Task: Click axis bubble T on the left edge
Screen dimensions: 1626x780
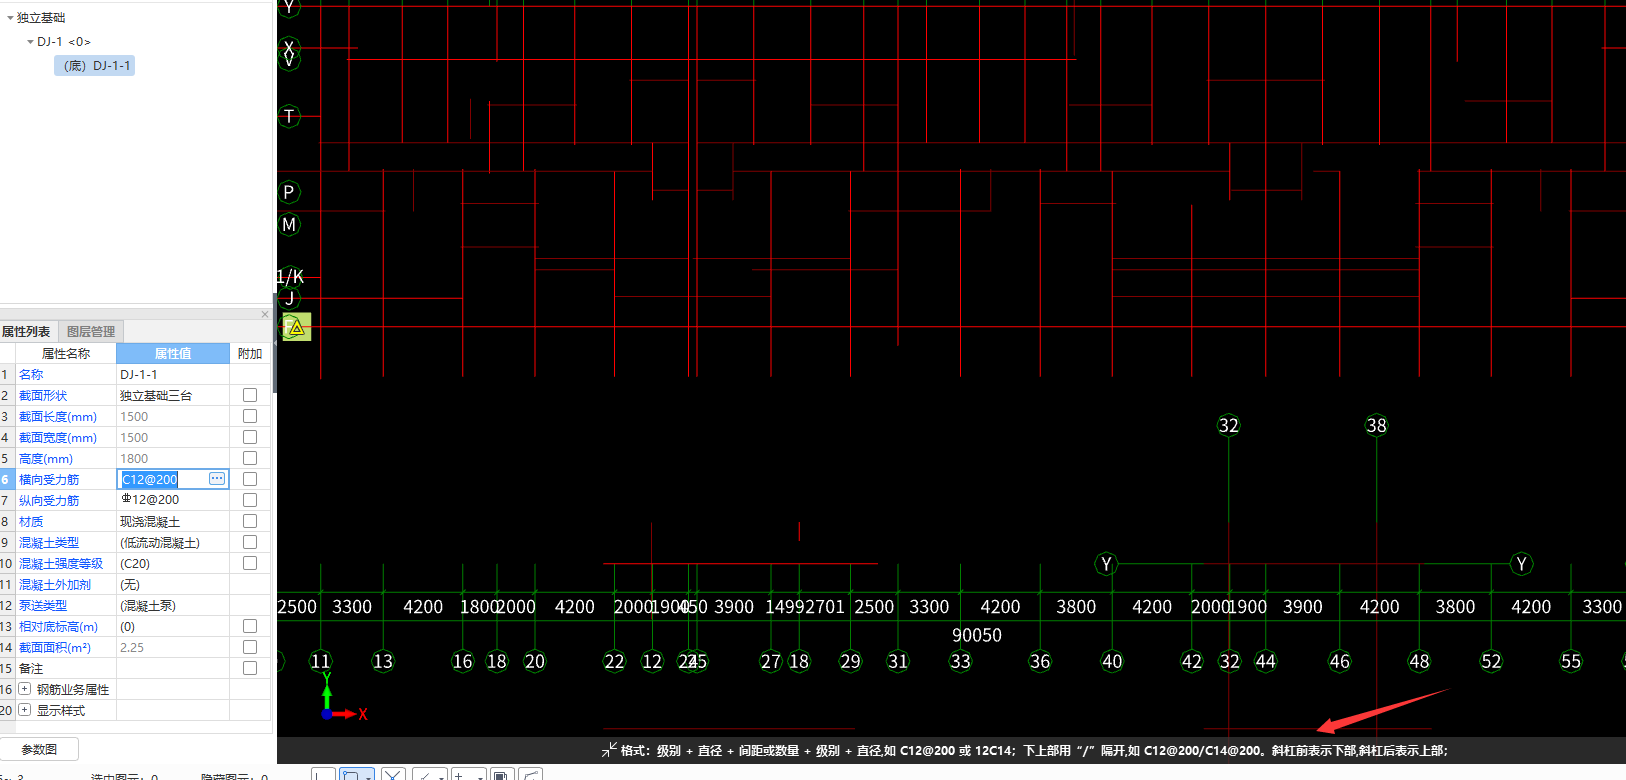Action: click(x=289, y=116)
